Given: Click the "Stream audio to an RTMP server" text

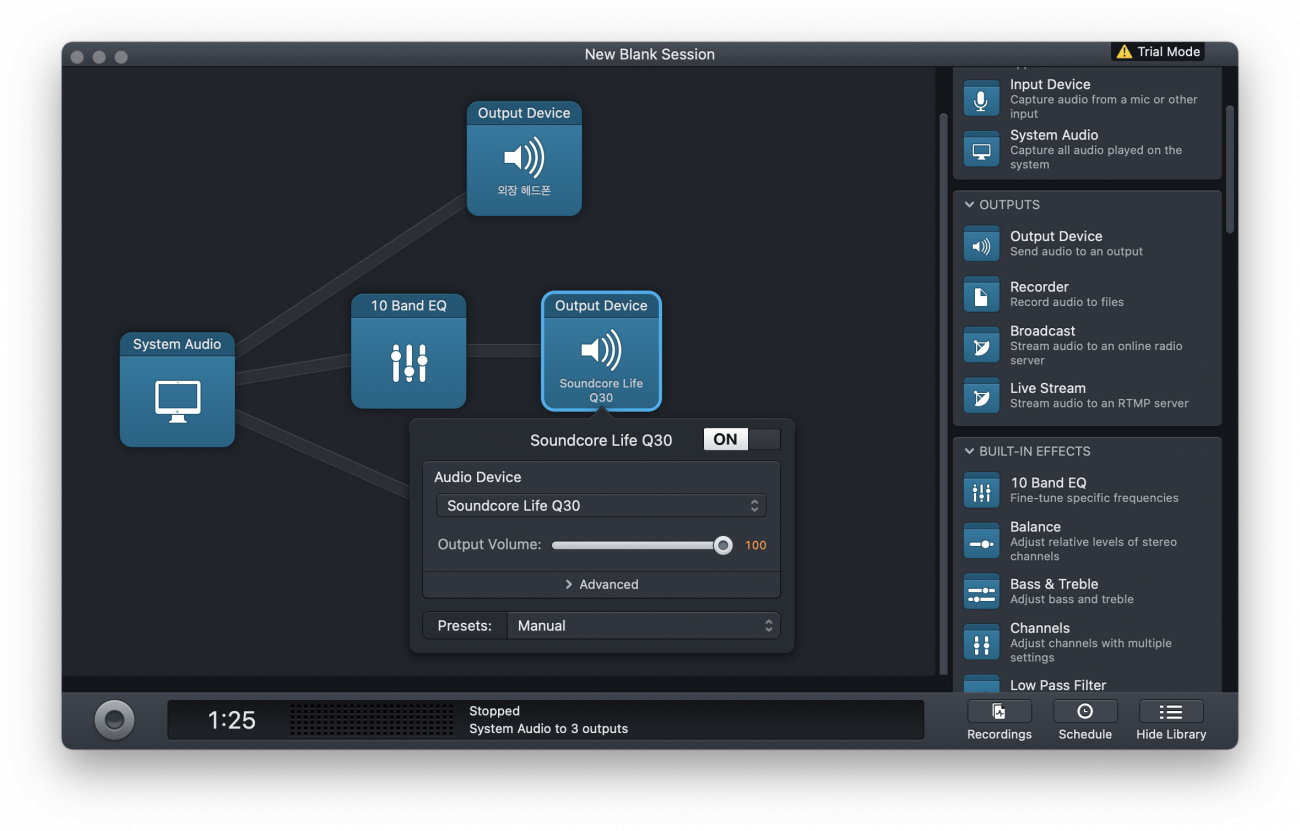Looking at the screenshot, I should click(x=1099, y=403).
